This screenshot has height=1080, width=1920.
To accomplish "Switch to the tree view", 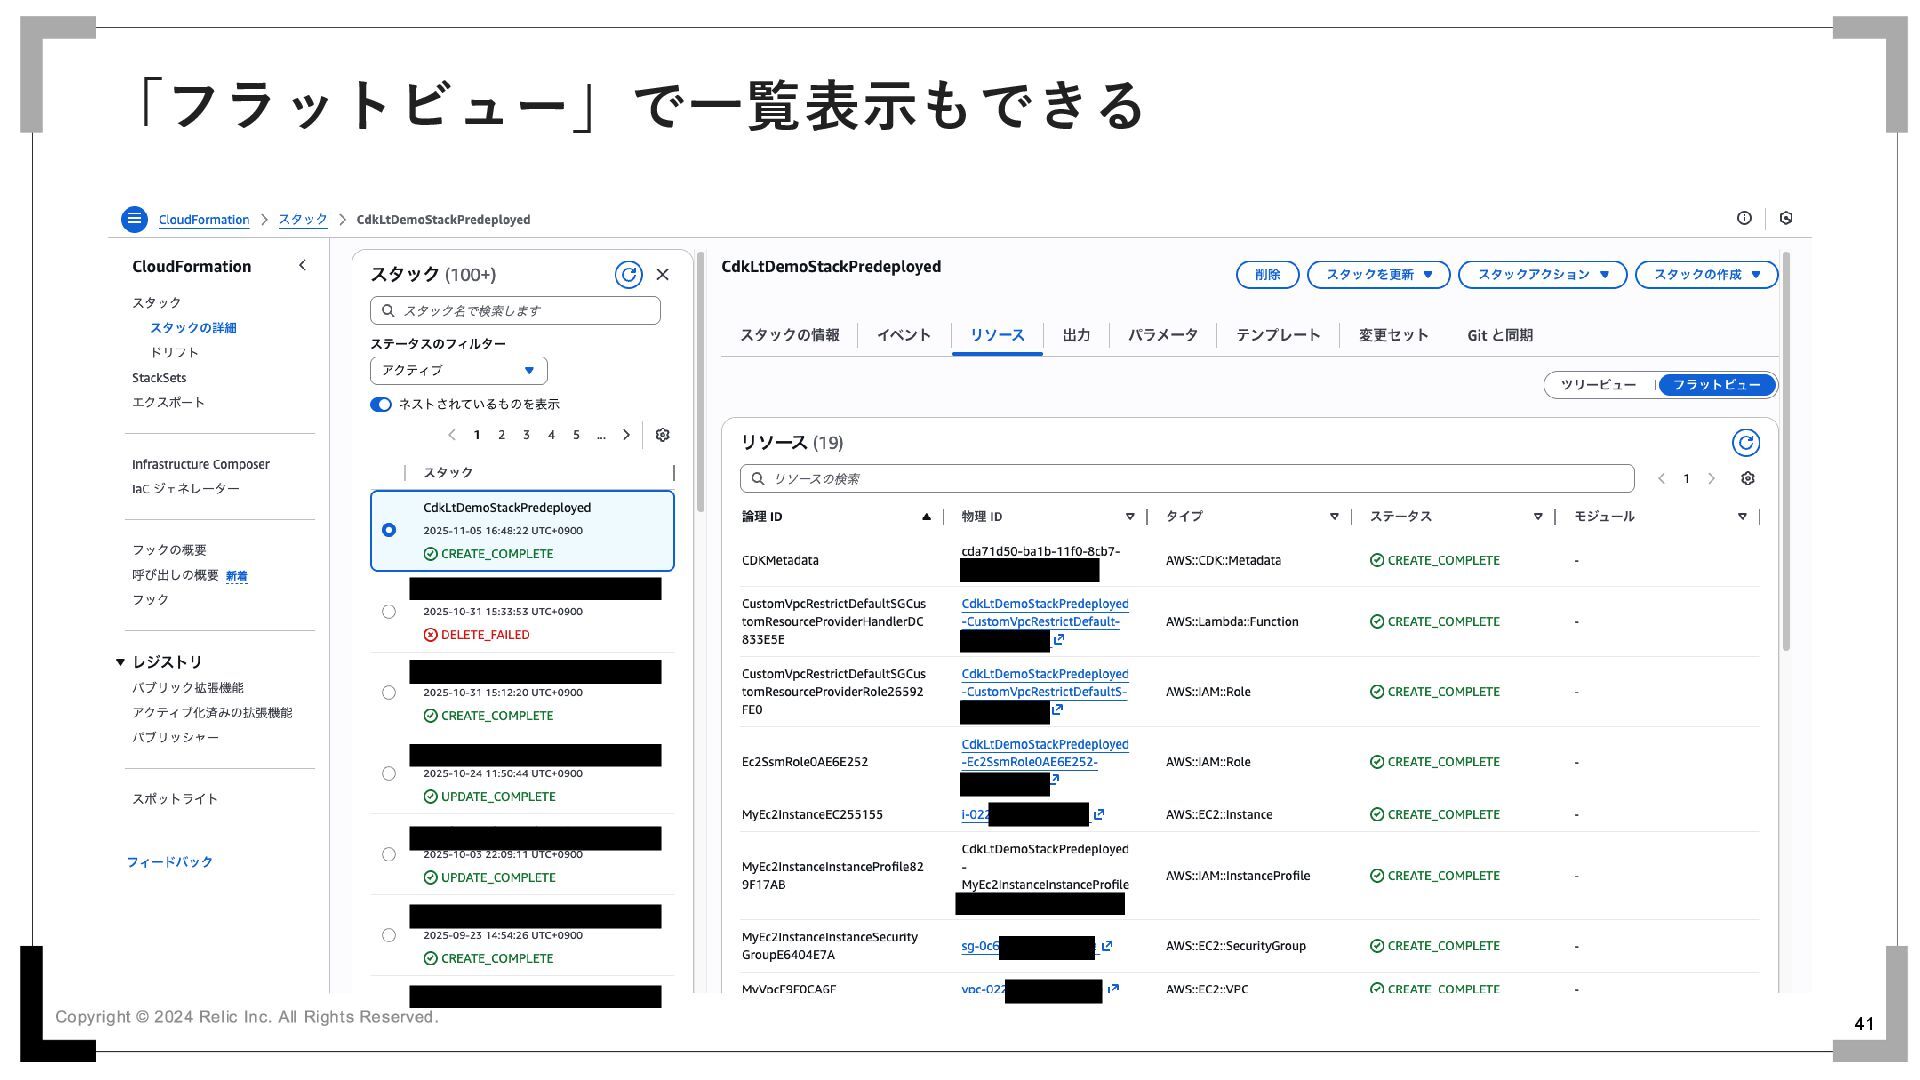I will pos(1598,385).
